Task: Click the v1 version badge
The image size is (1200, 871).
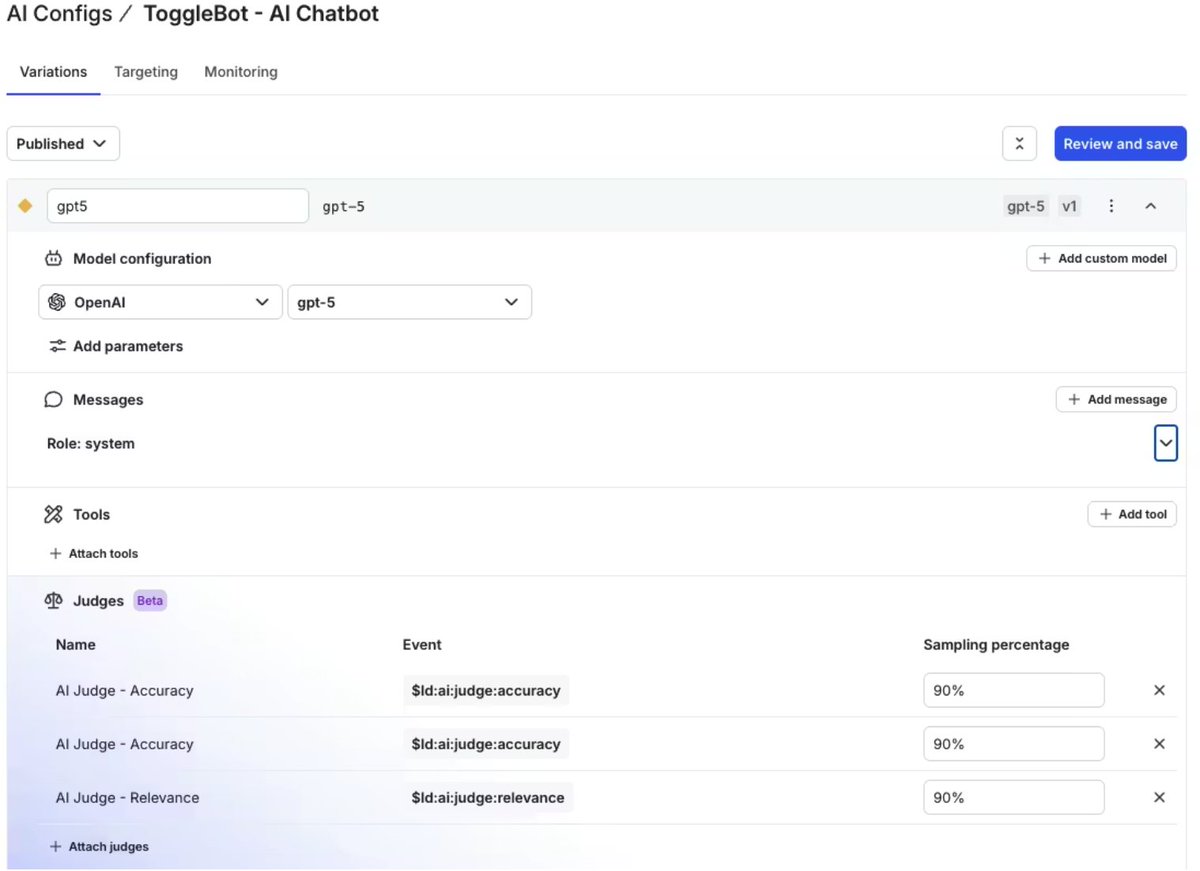Action: tap(1070, 206)
